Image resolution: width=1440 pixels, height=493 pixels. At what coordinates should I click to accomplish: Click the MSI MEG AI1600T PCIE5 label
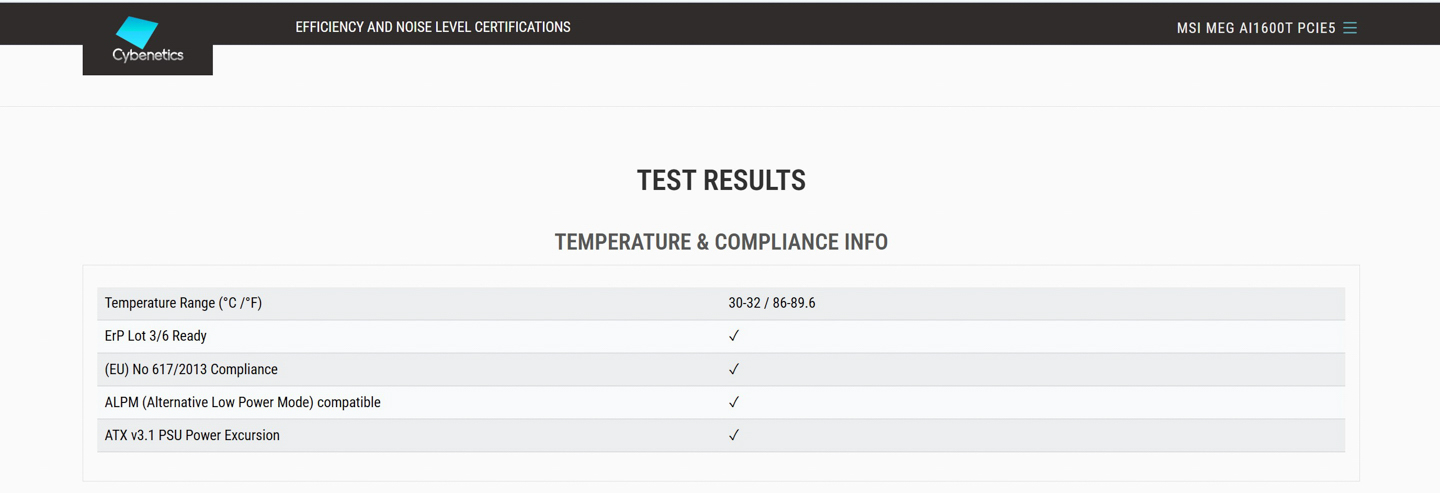pyautogui.click(x=1256, y=28)
